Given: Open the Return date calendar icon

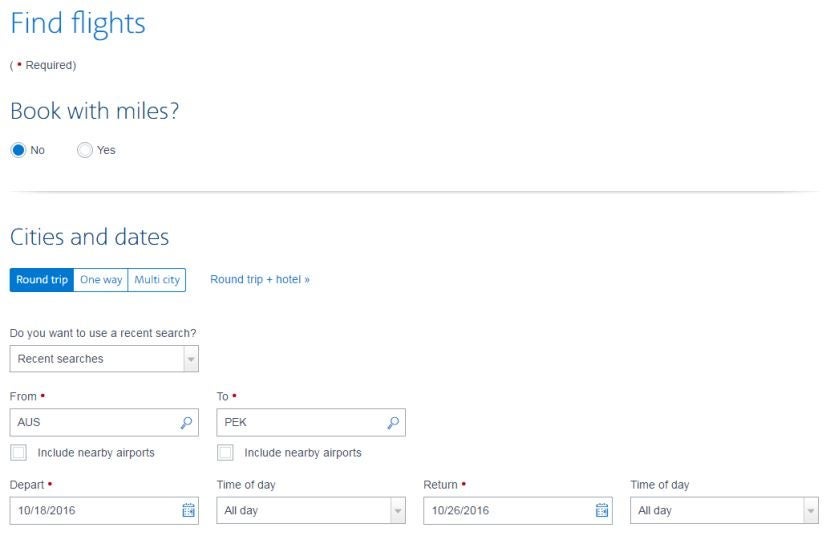Looking at the screenshot, I should point(602,511).
